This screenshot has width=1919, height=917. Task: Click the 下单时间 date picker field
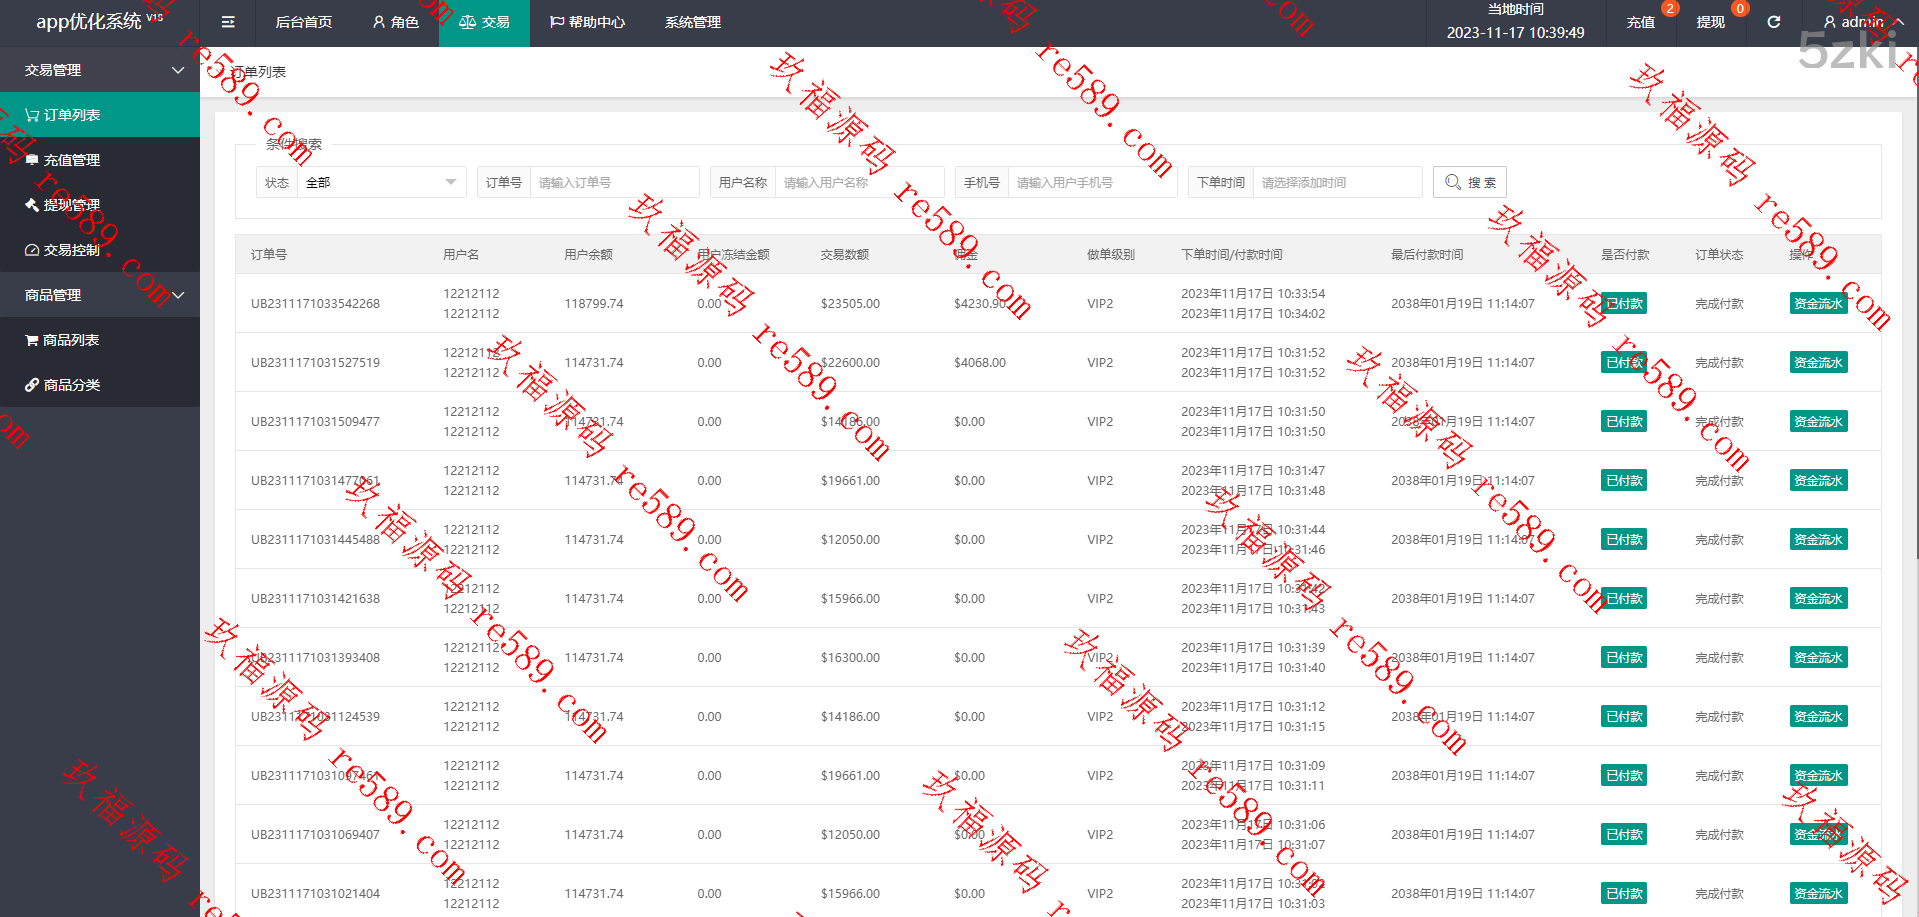pyautogui.click(x=1336, y=182)
